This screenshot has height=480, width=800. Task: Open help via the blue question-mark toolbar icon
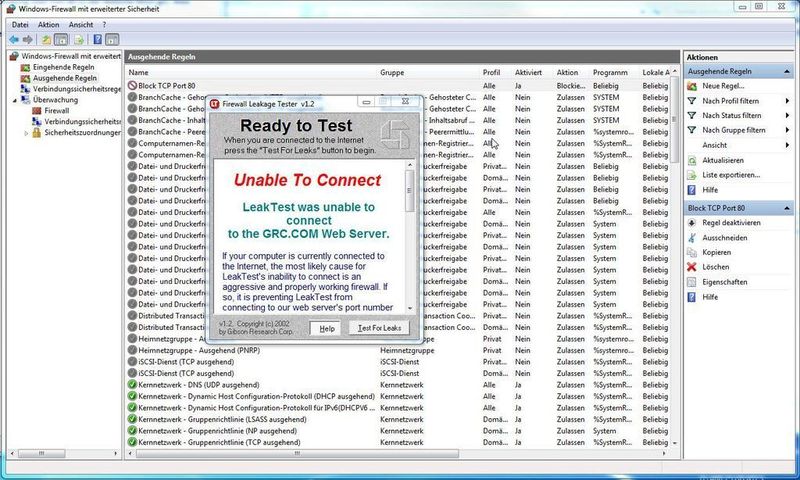[97, 39]
